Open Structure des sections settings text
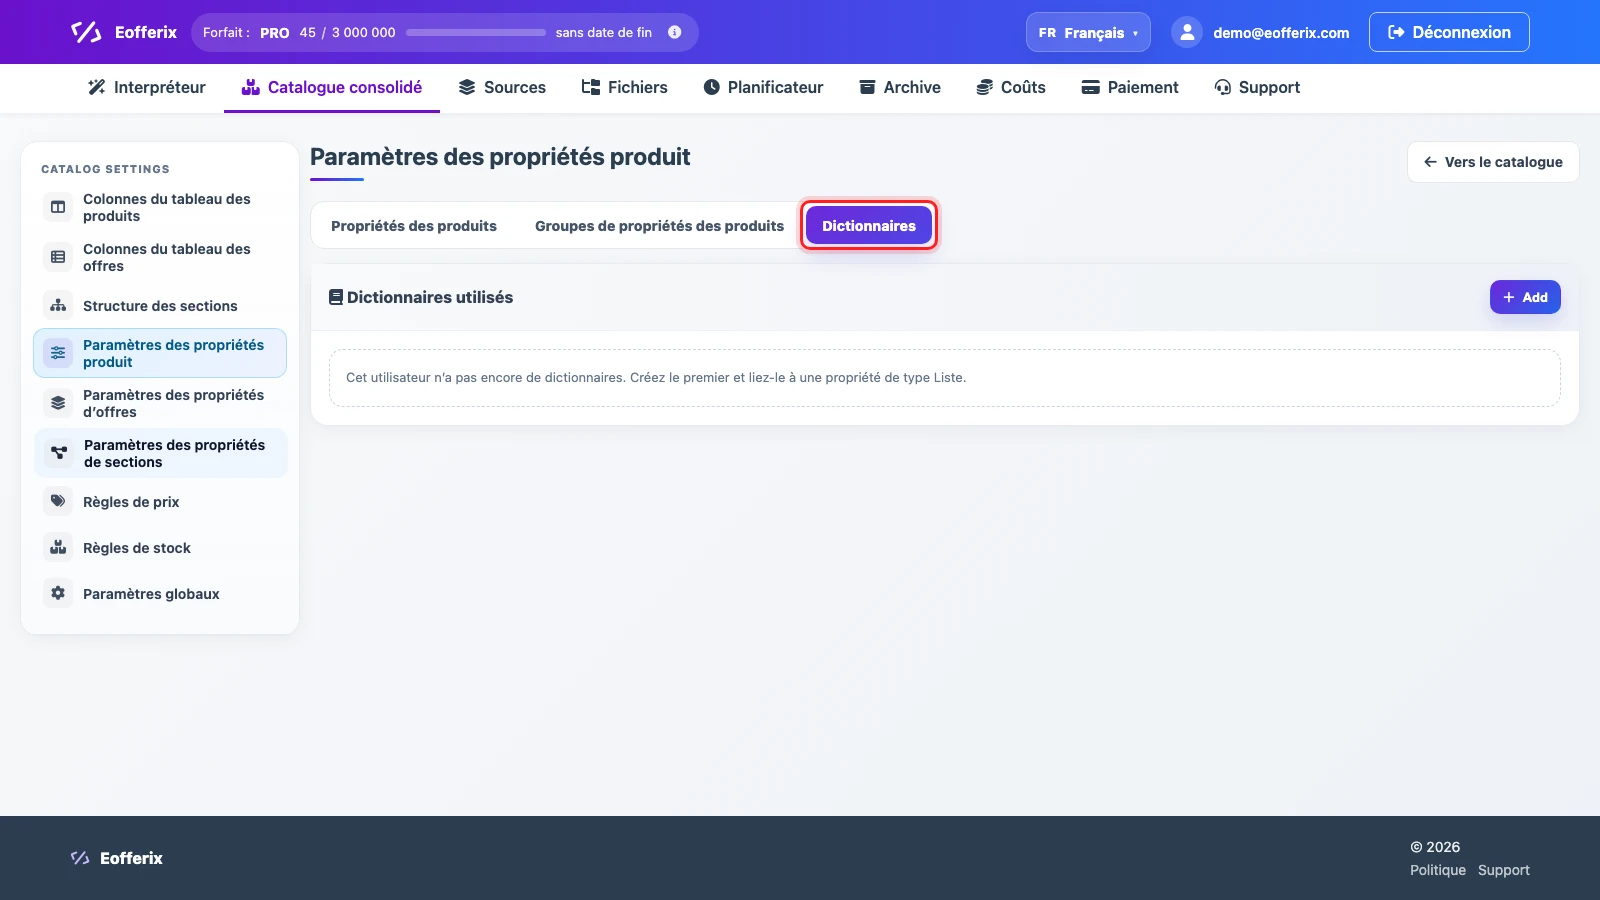 click(x=160, y=306)
